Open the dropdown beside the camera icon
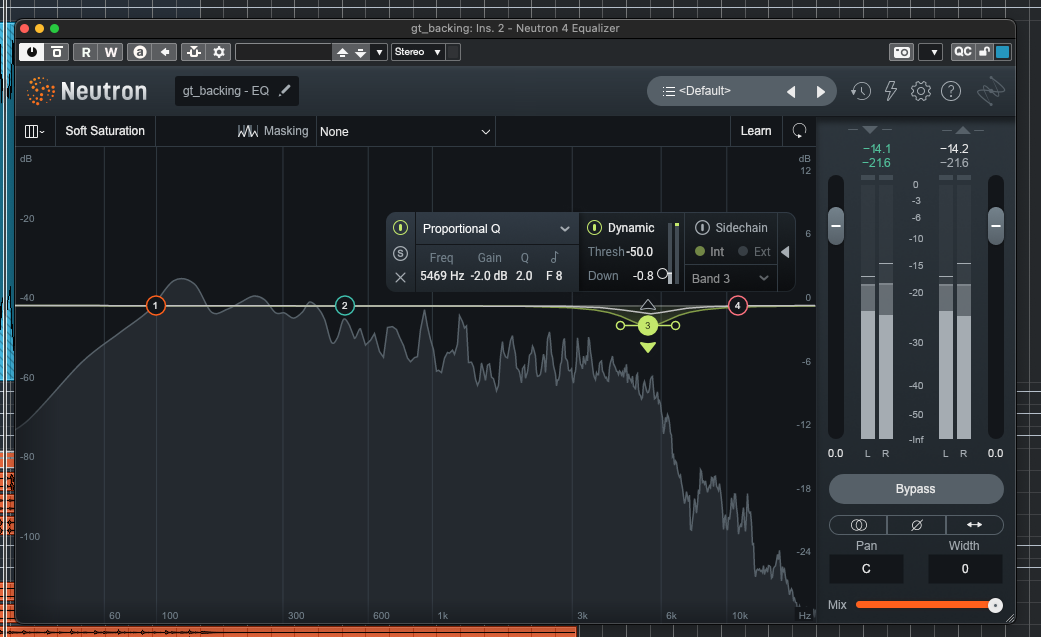Image resolution: width=1041 pixels, height=637 pixels. [x=931, y=52]
